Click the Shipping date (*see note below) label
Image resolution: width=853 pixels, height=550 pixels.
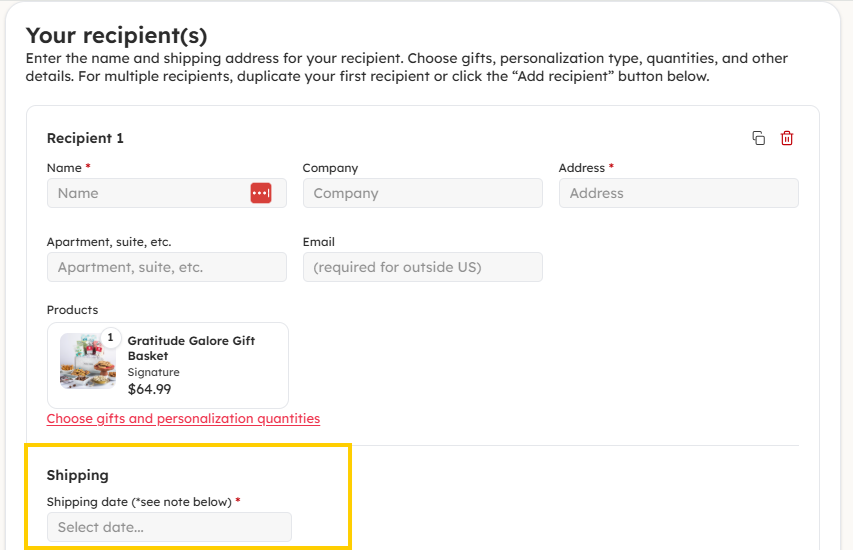(x=139, y=502)
